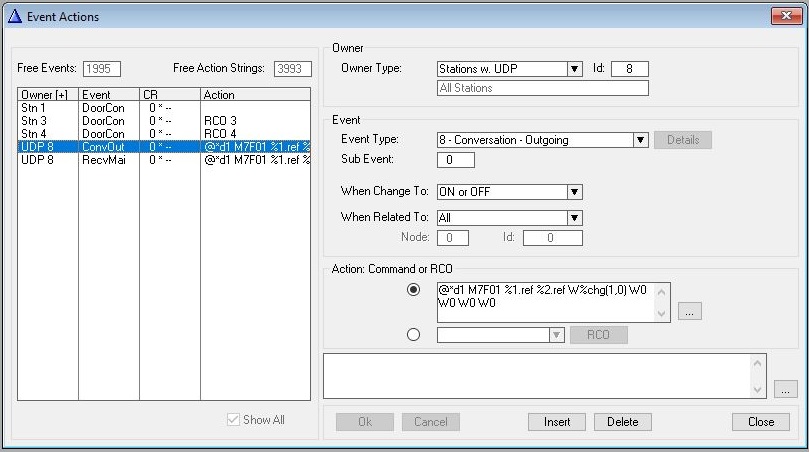Click the Close button
Screen dimensions: 809x452
(x=761, y=422)
